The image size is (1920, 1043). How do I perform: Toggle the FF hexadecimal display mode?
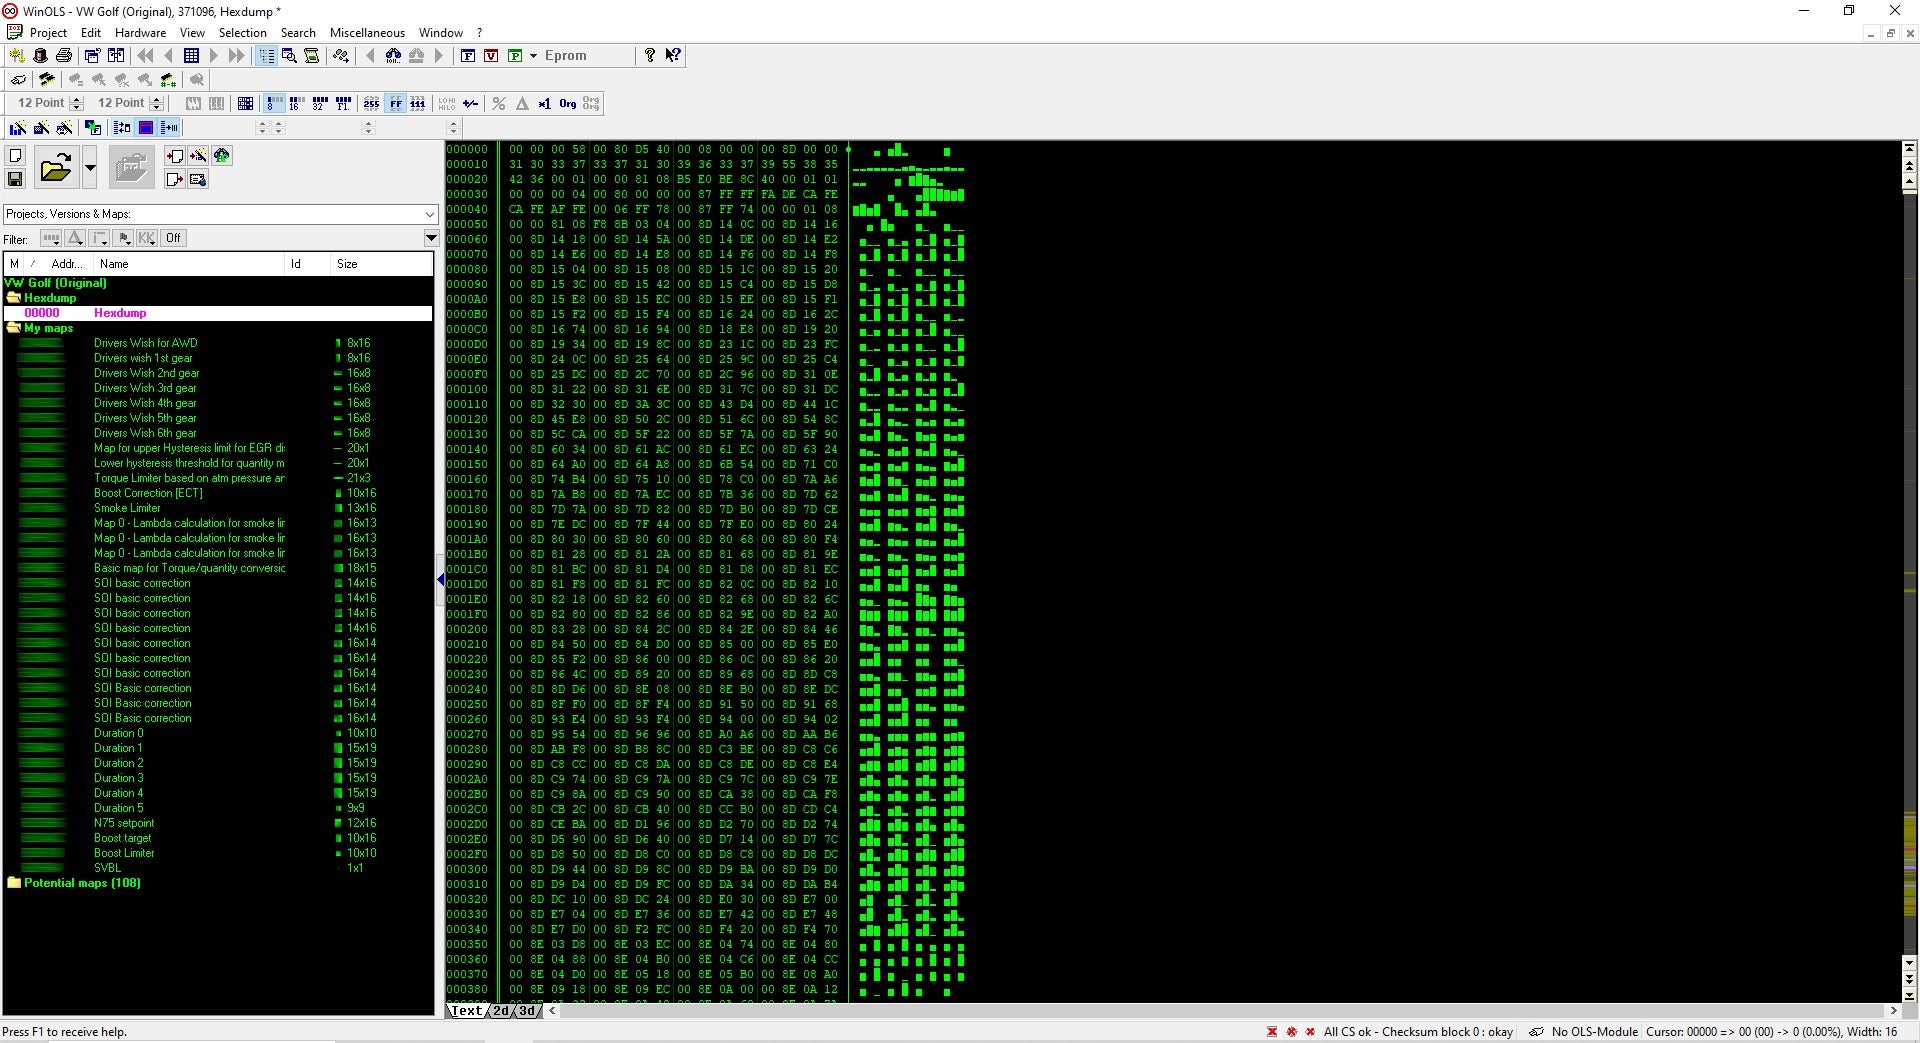pyautogui.click(x=395, y=103)
